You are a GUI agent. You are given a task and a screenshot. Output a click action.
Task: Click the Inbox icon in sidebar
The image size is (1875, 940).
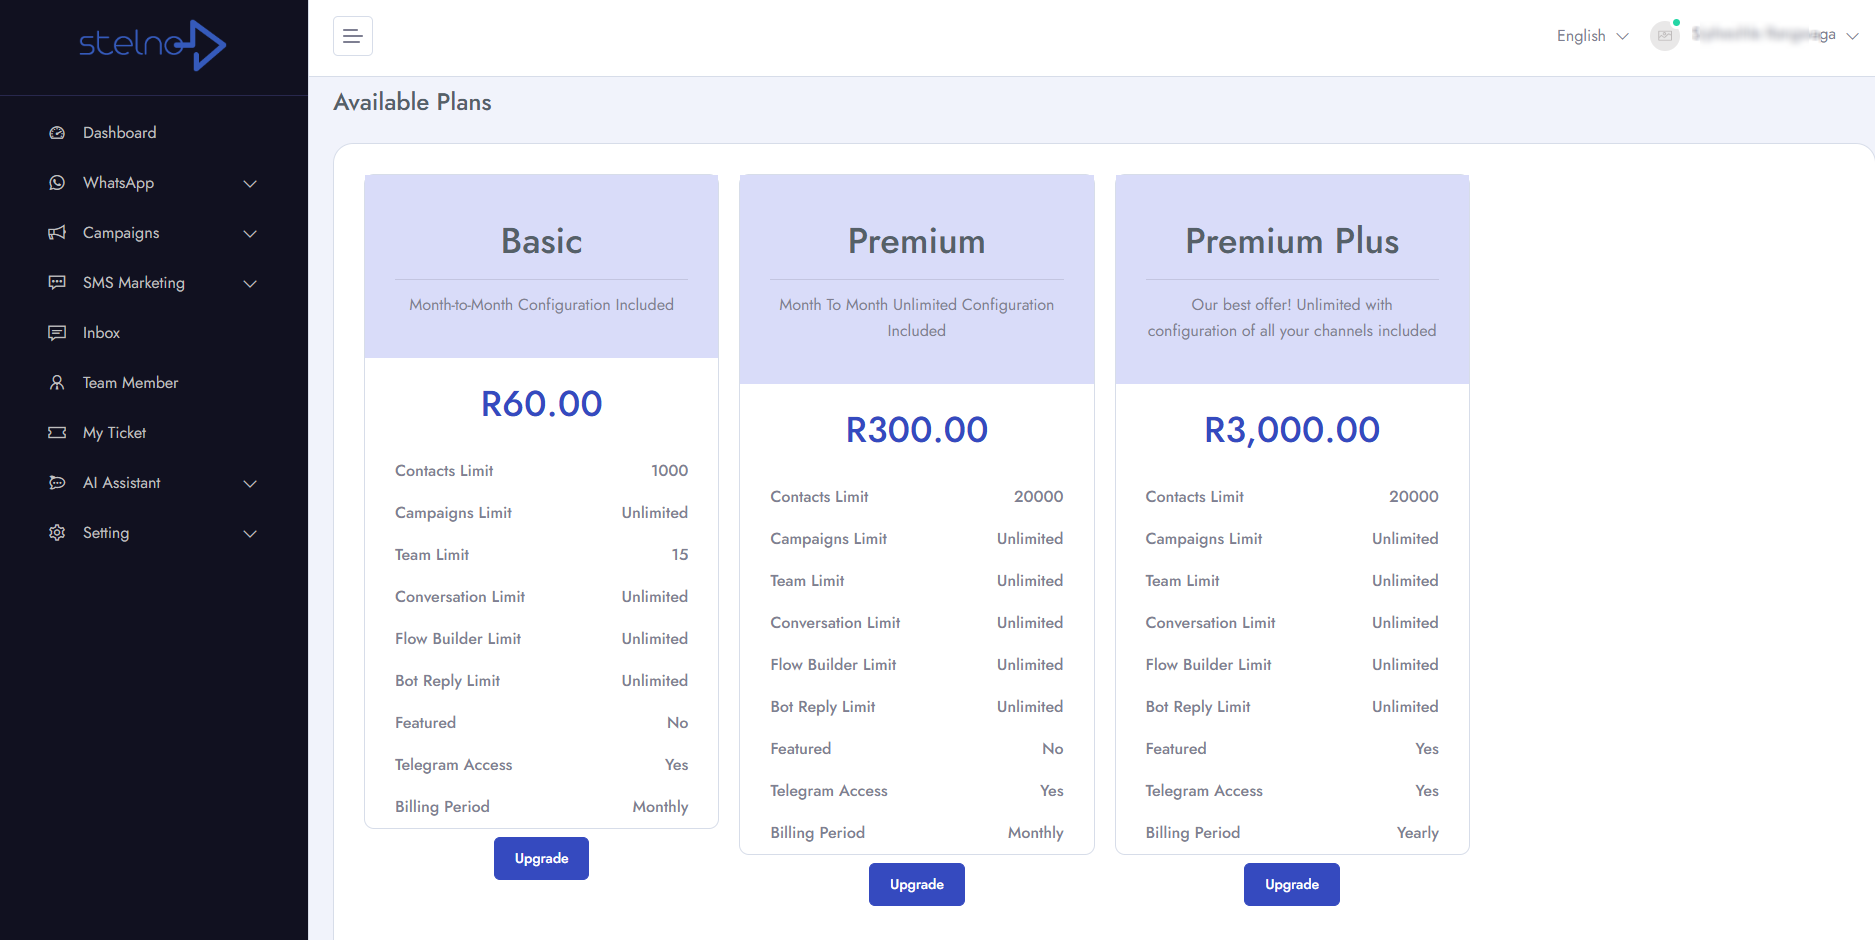pos(57,333)
